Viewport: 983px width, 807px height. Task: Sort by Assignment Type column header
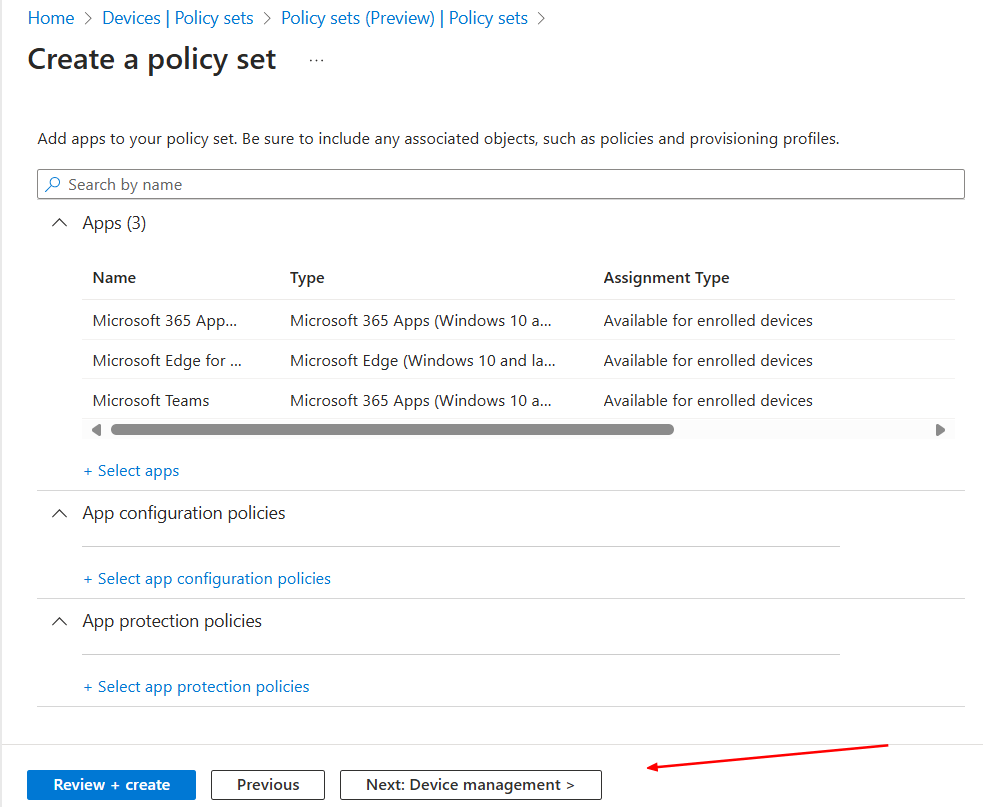pos(666,278)
